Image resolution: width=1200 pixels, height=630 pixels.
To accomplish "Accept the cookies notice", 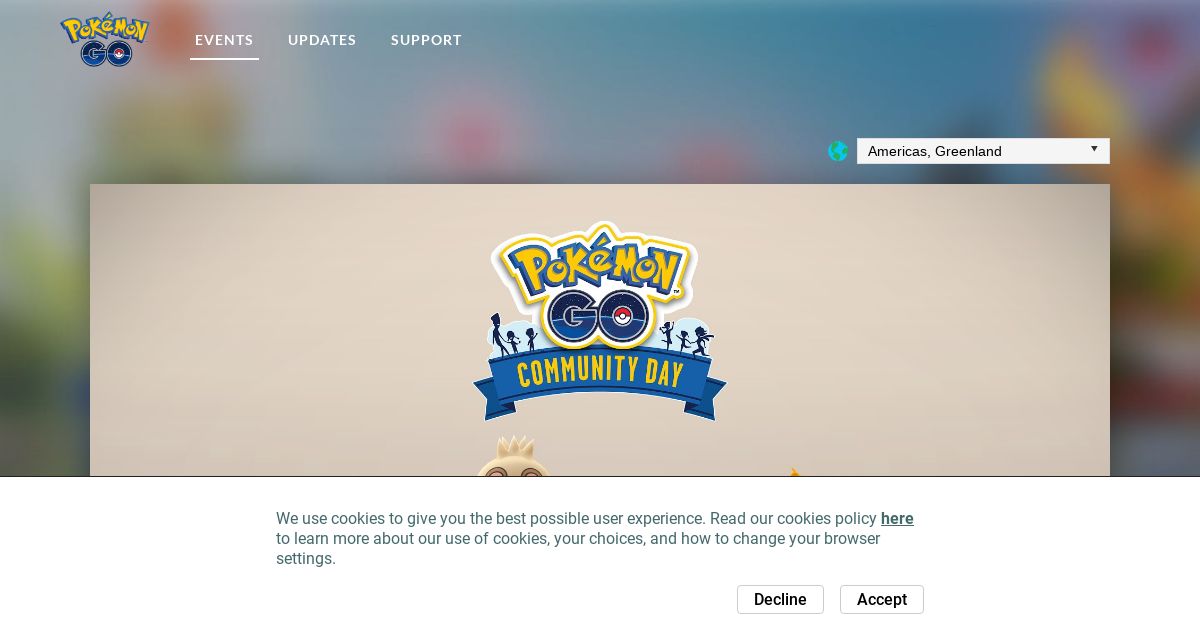I will 882,599.
